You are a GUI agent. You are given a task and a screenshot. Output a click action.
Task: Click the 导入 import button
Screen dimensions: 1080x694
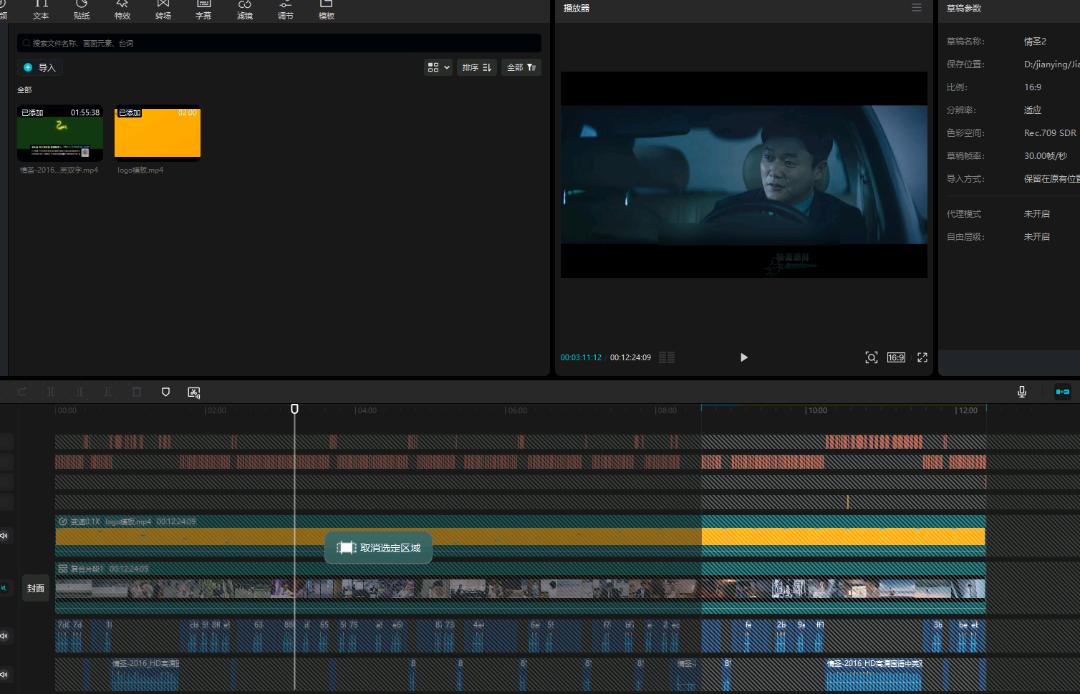(x=41, y=67)
